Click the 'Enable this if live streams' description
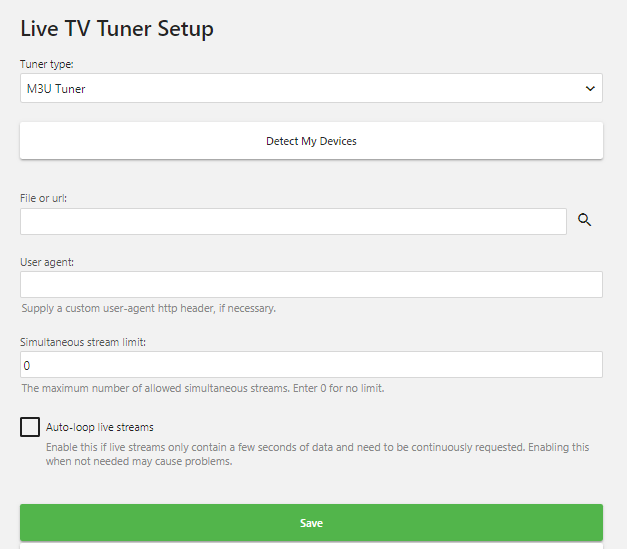This screenshot has width=627, height=549. click(317, 454)
